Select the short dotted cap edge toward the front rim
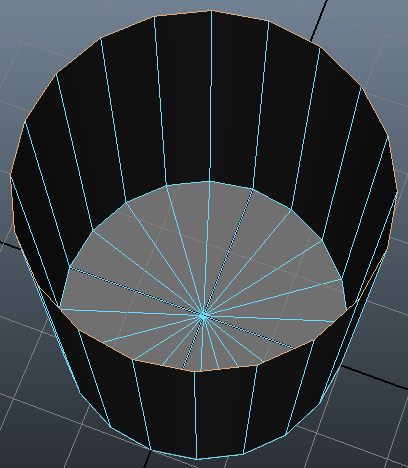The height and width of the screenshot is (468, 408). (193, 342)
